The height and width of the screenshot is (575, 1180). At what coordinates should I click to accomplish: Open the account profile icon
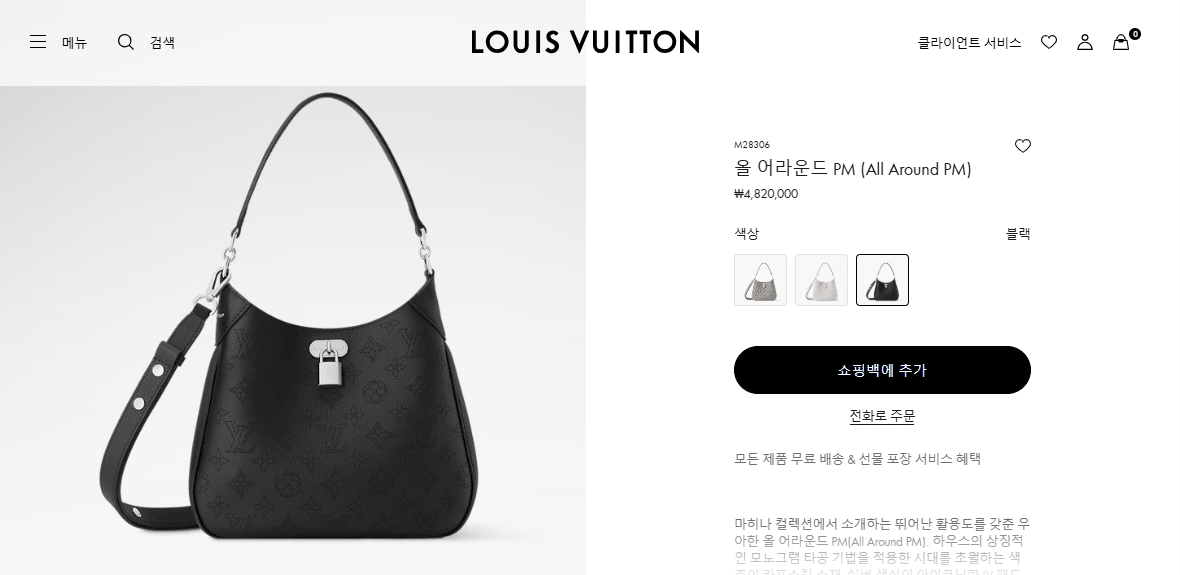click(1084, 42)
